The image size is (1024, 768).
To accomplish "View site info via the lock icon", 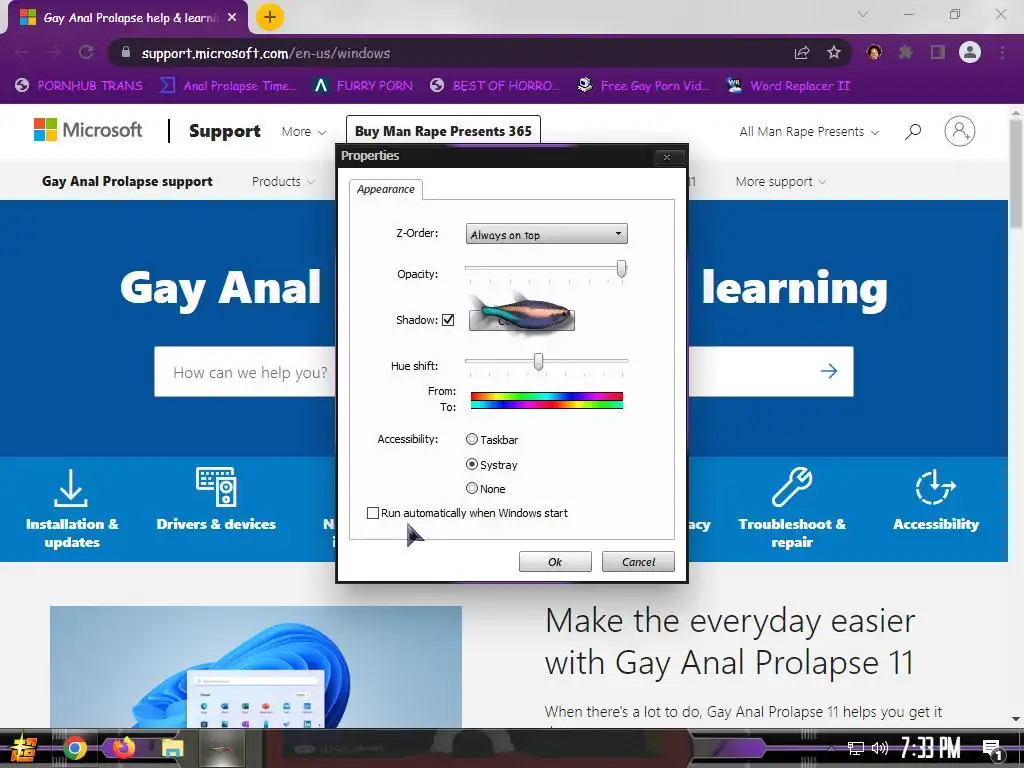I will coord(126,53).
